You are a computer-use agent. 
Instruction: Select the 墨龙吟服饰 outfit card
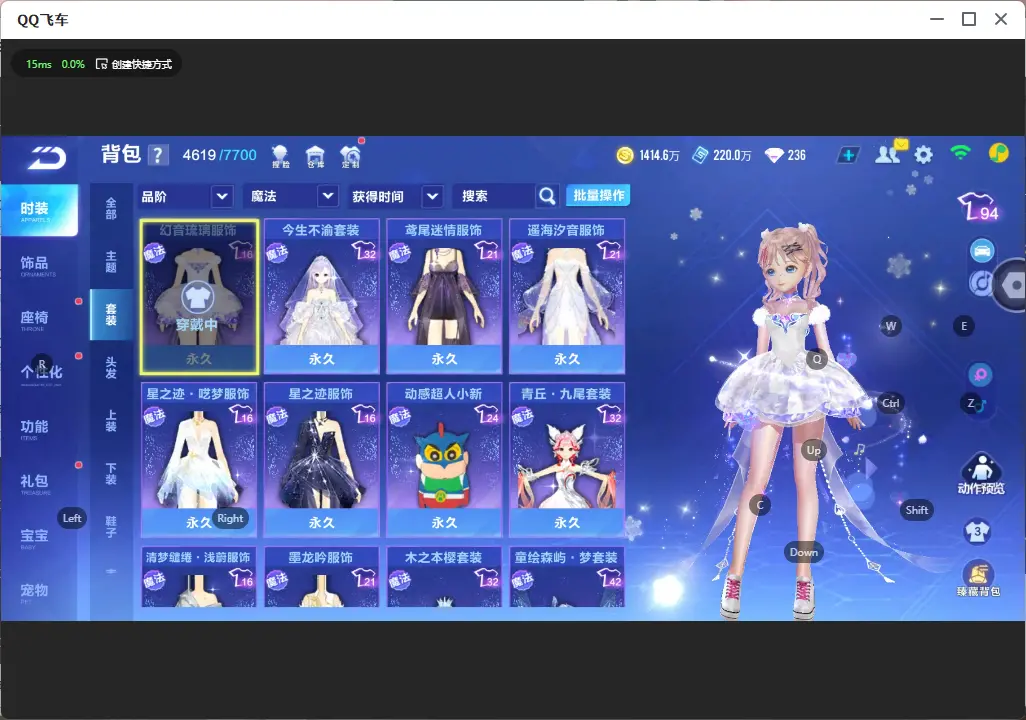point(321,577)
